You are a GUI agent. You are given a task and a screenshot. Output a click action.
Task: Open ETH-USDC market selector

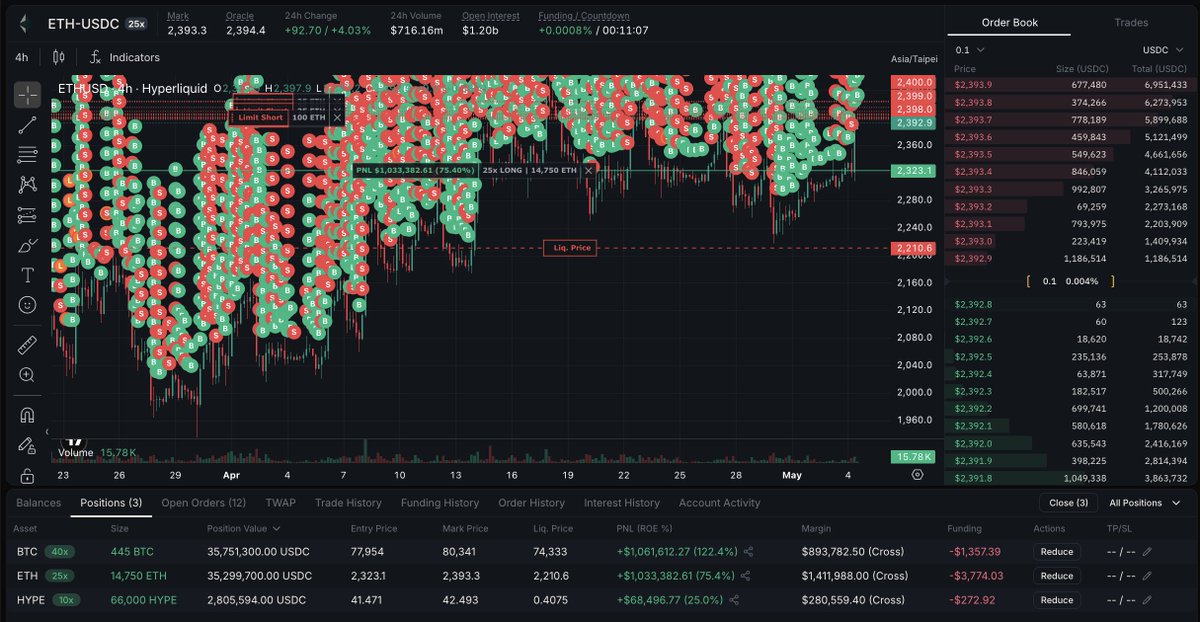tap(83, 22)
